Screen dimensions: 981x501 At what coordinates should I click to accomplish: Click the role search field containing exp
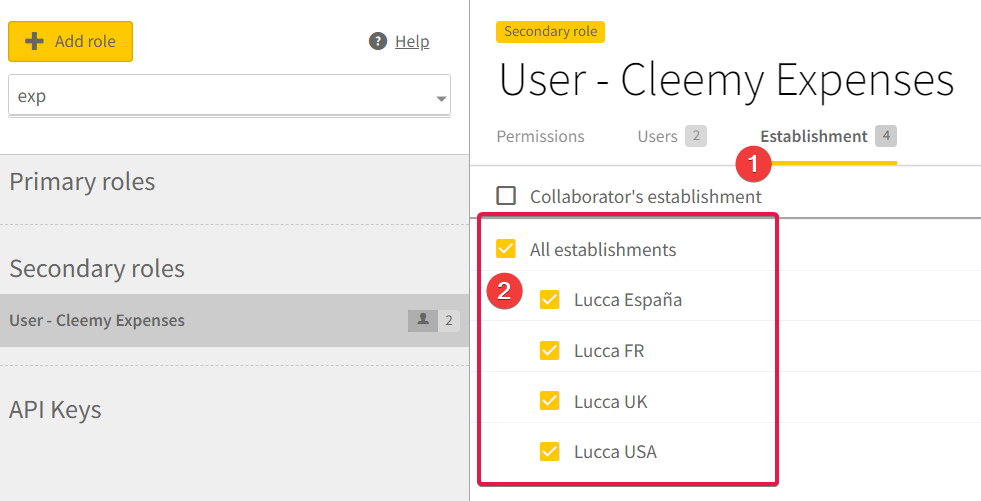click(x=229, y=96)
